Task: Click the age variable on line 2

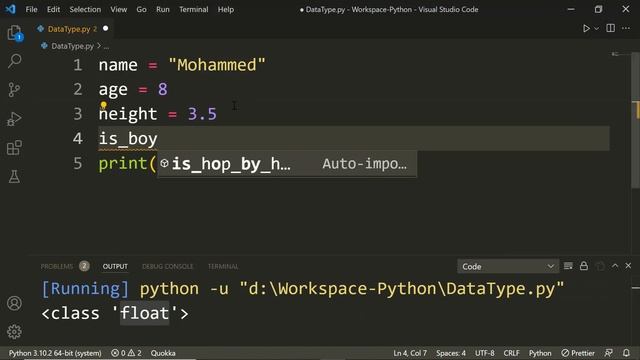Action: (113, 90)
